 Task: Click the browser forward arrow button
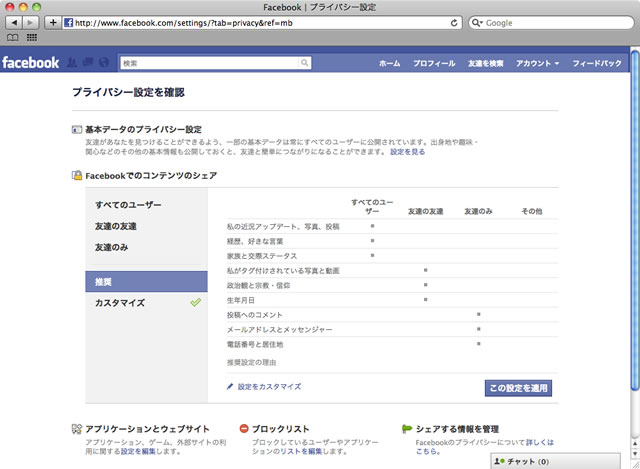tap(31, 23)
